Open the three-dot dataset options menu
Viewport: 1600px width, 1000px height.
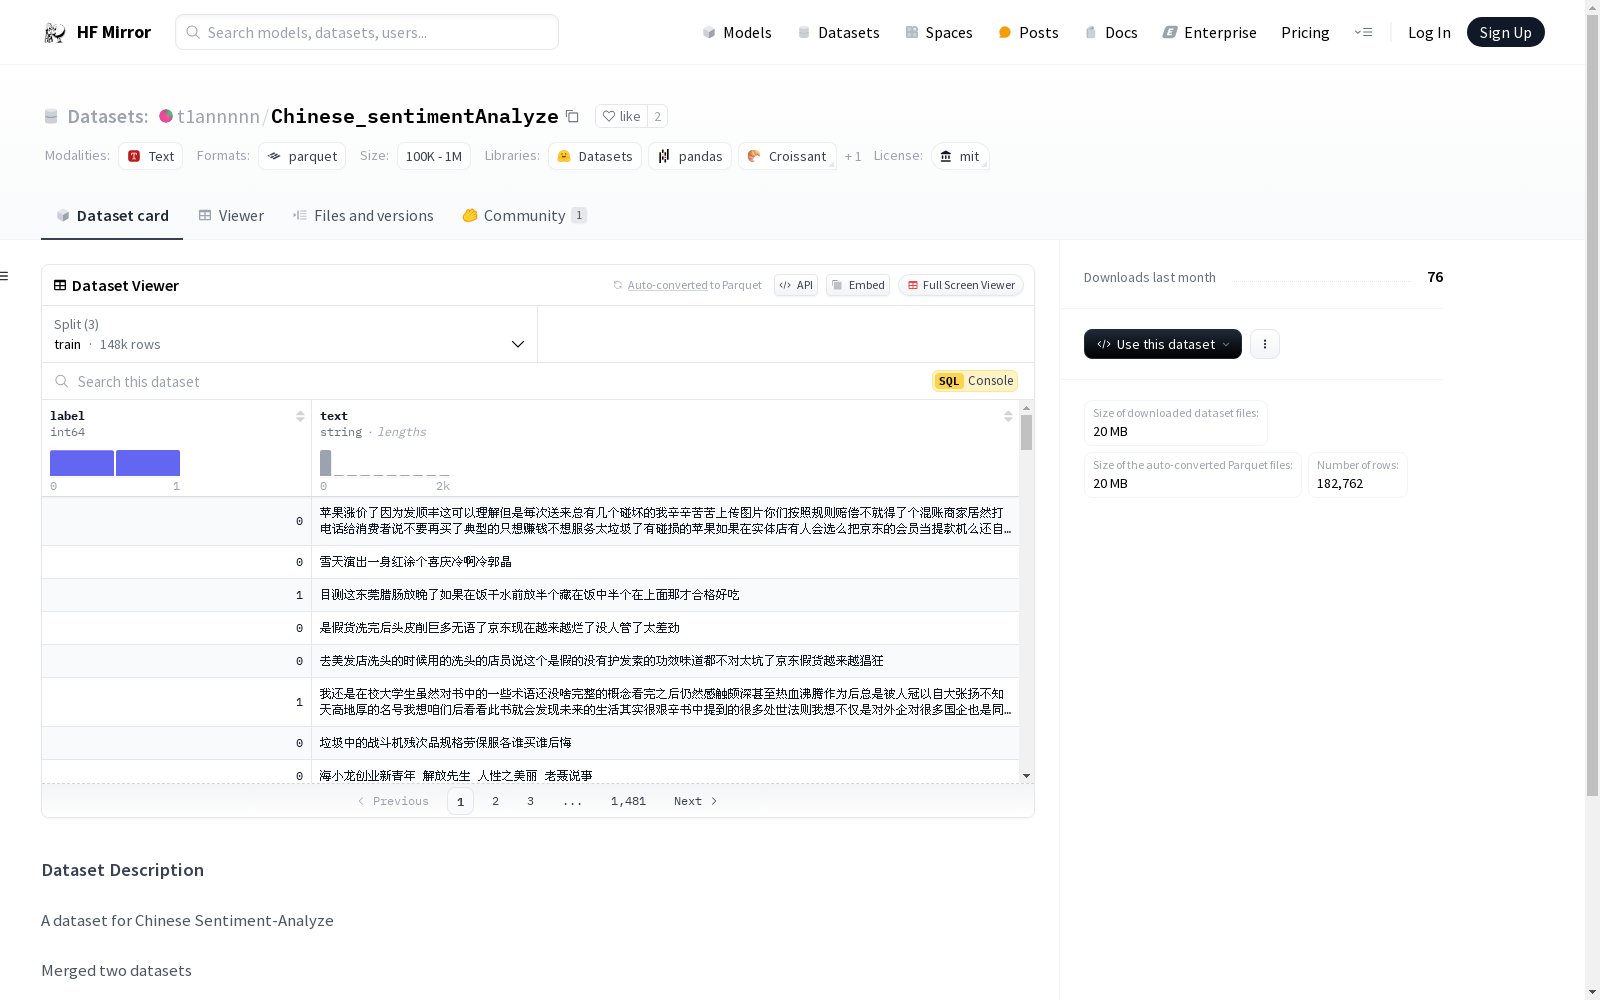pyautogui.click(x=1265, y=344)
